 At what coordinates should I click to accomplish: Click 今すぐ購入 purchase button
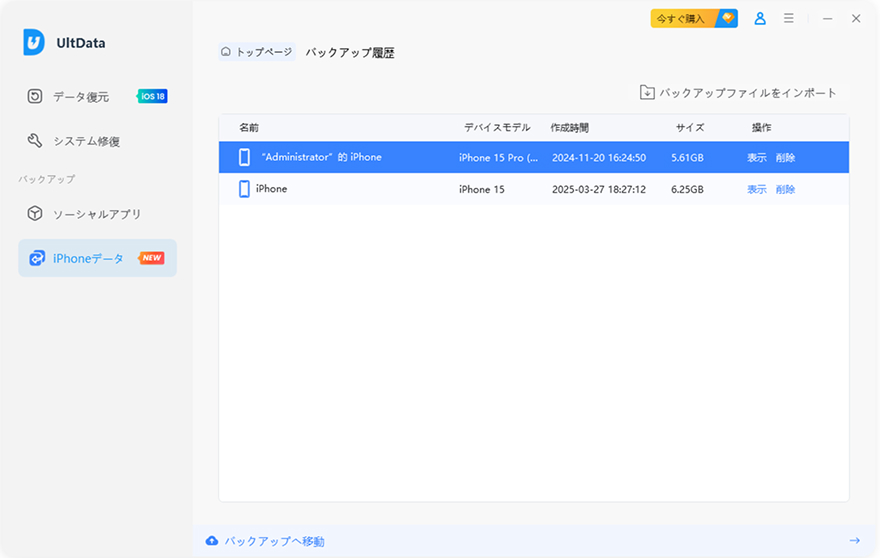click(x=694, y=19)
